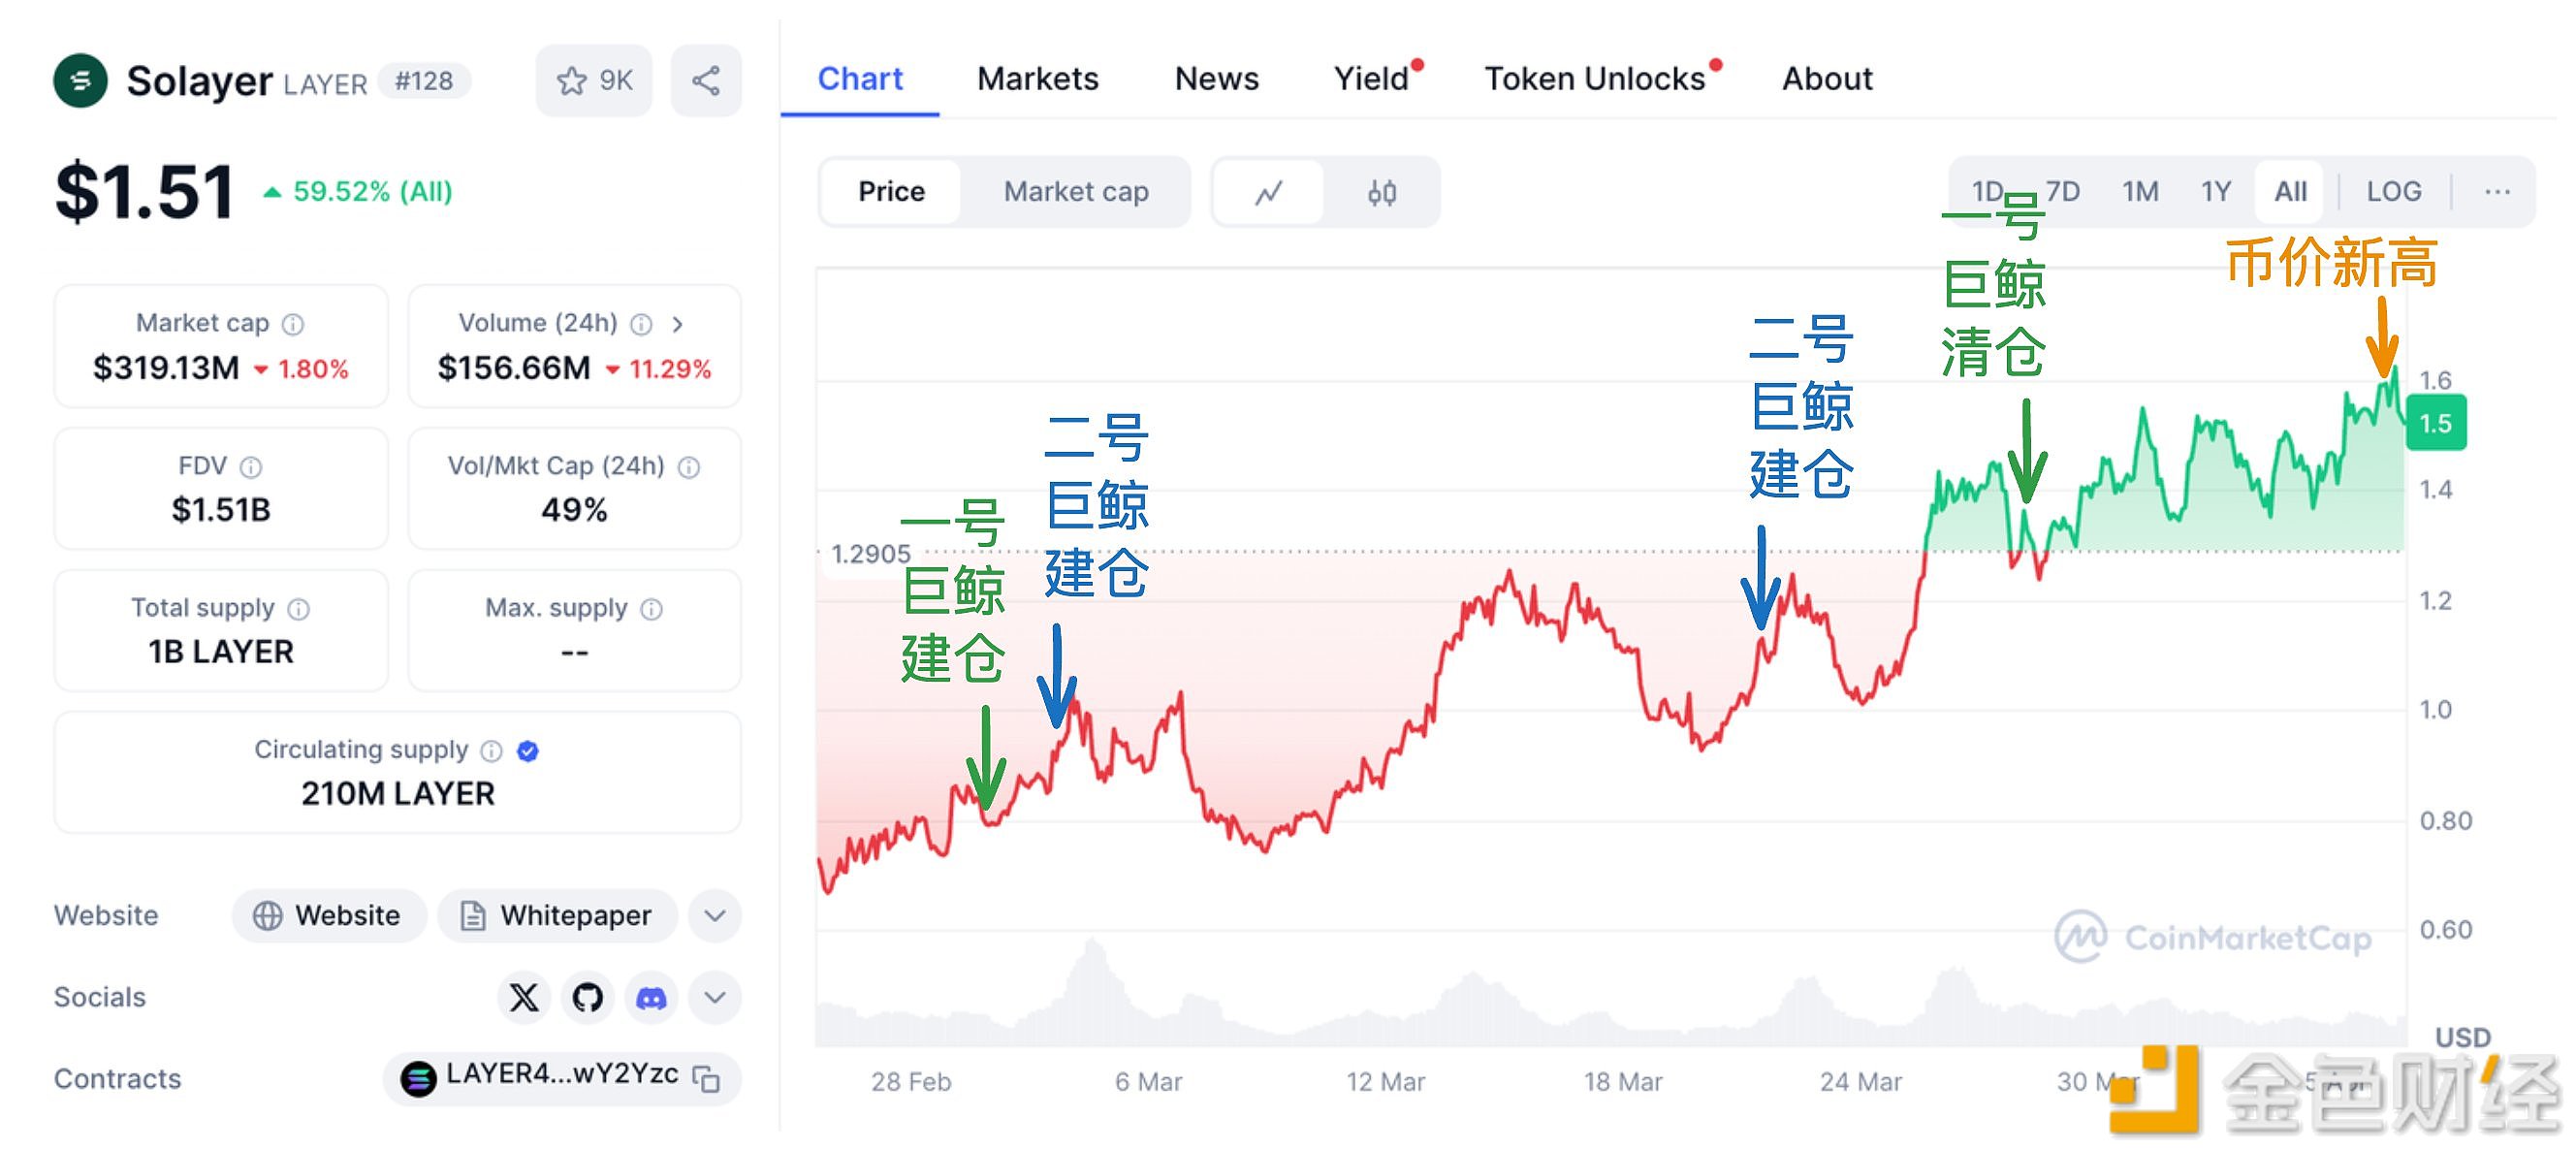The width and height of the screenshot is (2576, 1150).
Task: Switch to line chart view icon
Action: click(x=1269, y=191)
